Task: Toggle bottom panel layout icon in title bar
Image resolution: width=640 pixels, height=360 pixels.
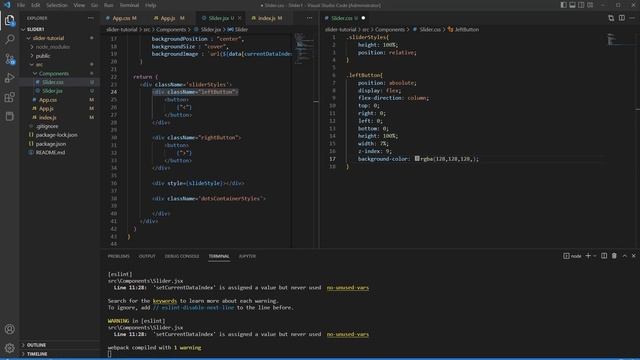Action: pyautogui.click(x=572, y=5)
